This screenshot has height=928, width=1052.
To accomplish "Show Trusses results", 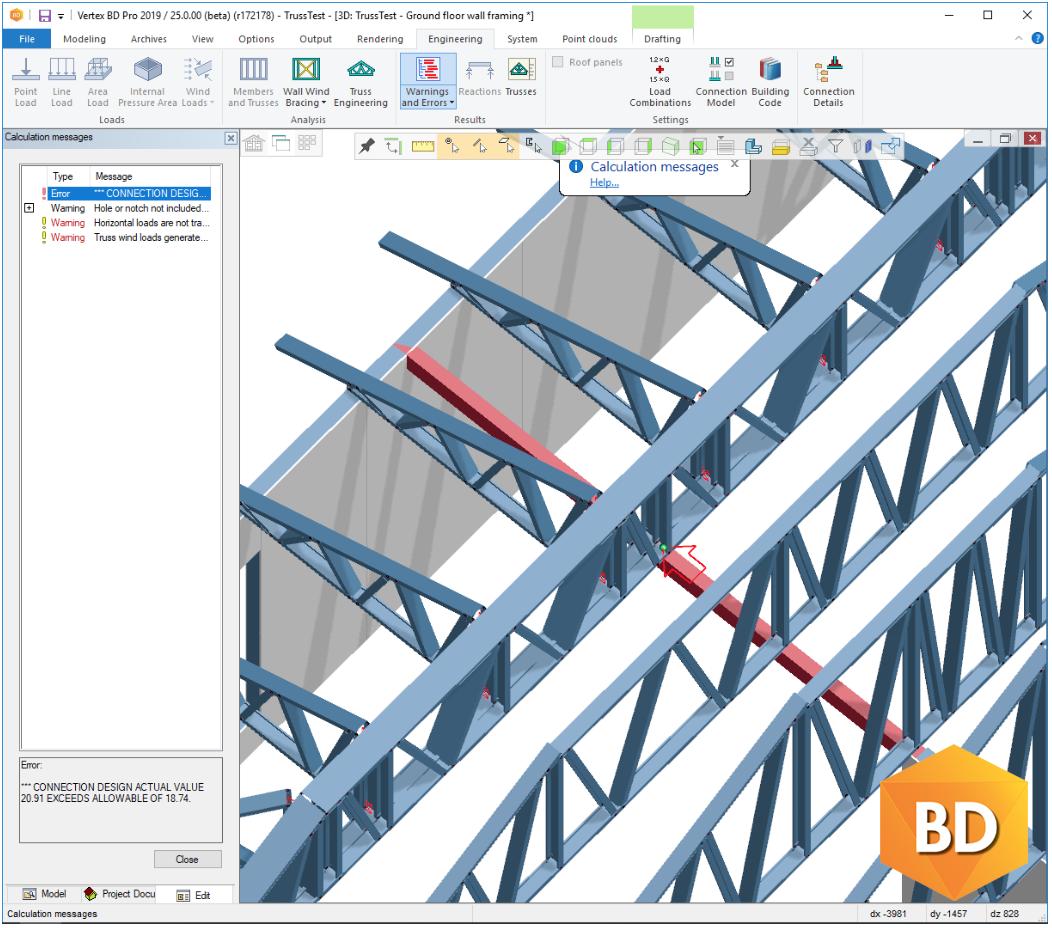I will click(x=521, y=79).
